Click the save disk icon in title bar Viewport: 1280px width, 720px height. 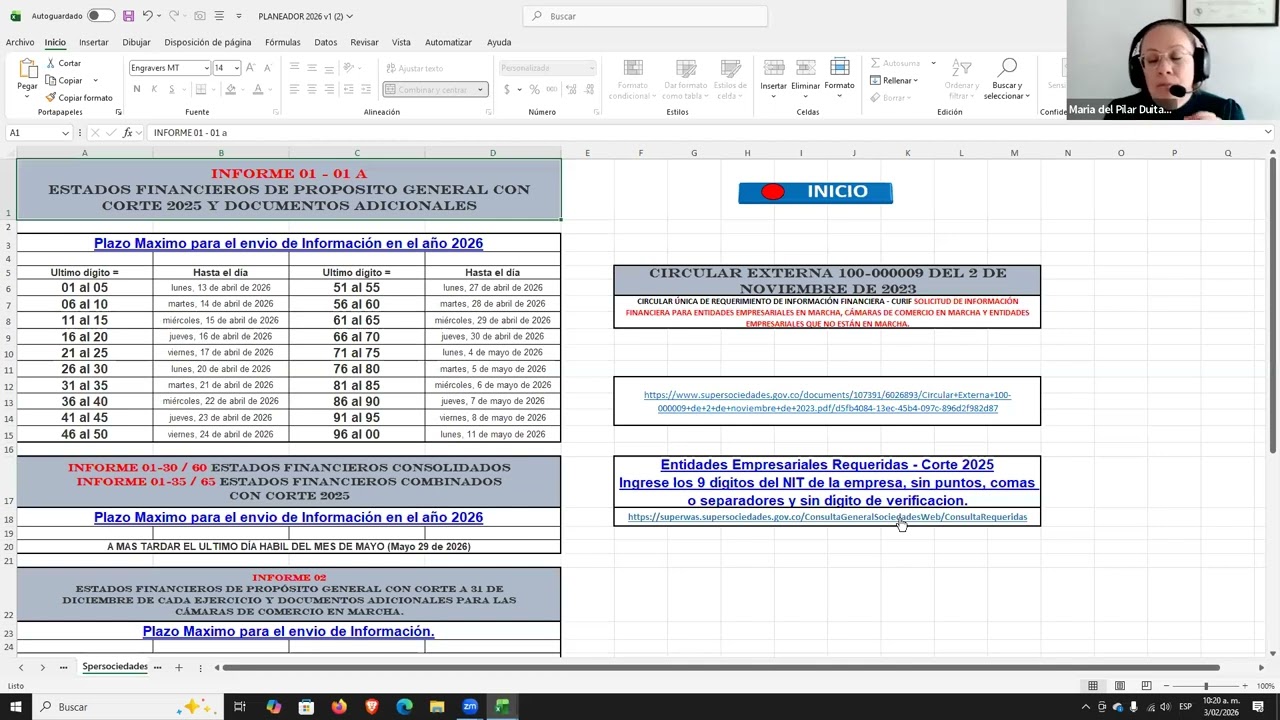tap(128, 16)
